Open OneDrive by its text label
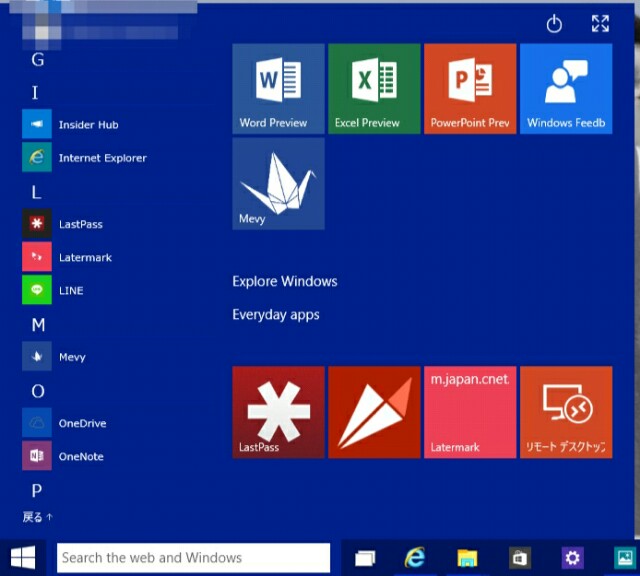 82,423
